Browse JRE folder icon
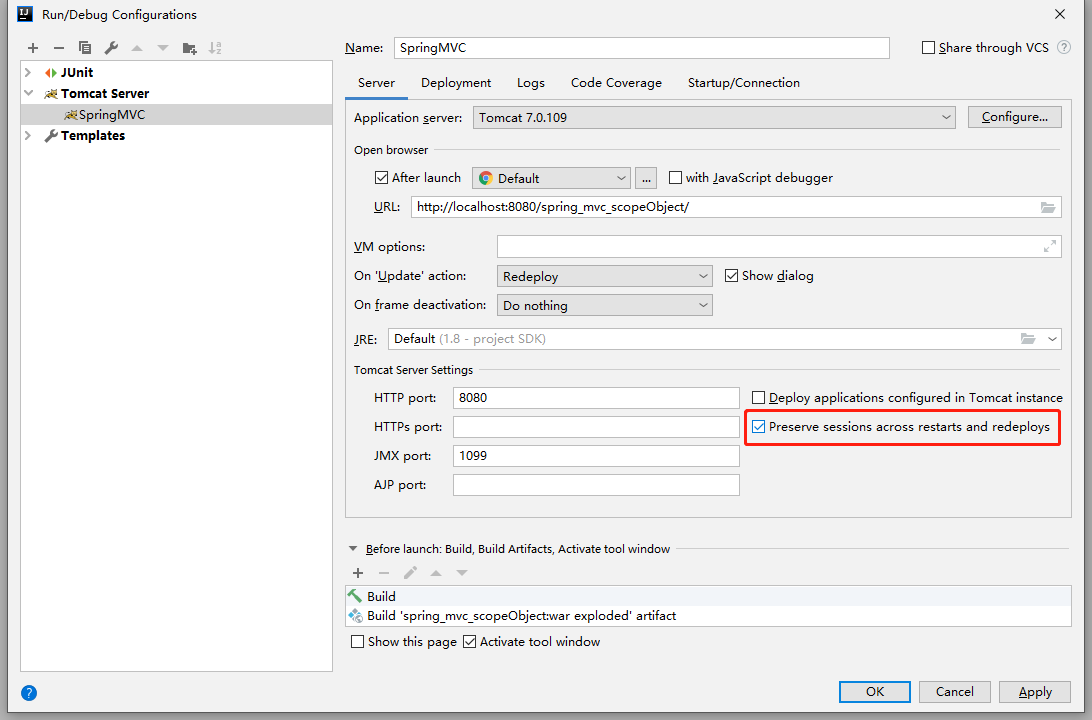This screenshot has height=720, width=1092. (1028, 339)
